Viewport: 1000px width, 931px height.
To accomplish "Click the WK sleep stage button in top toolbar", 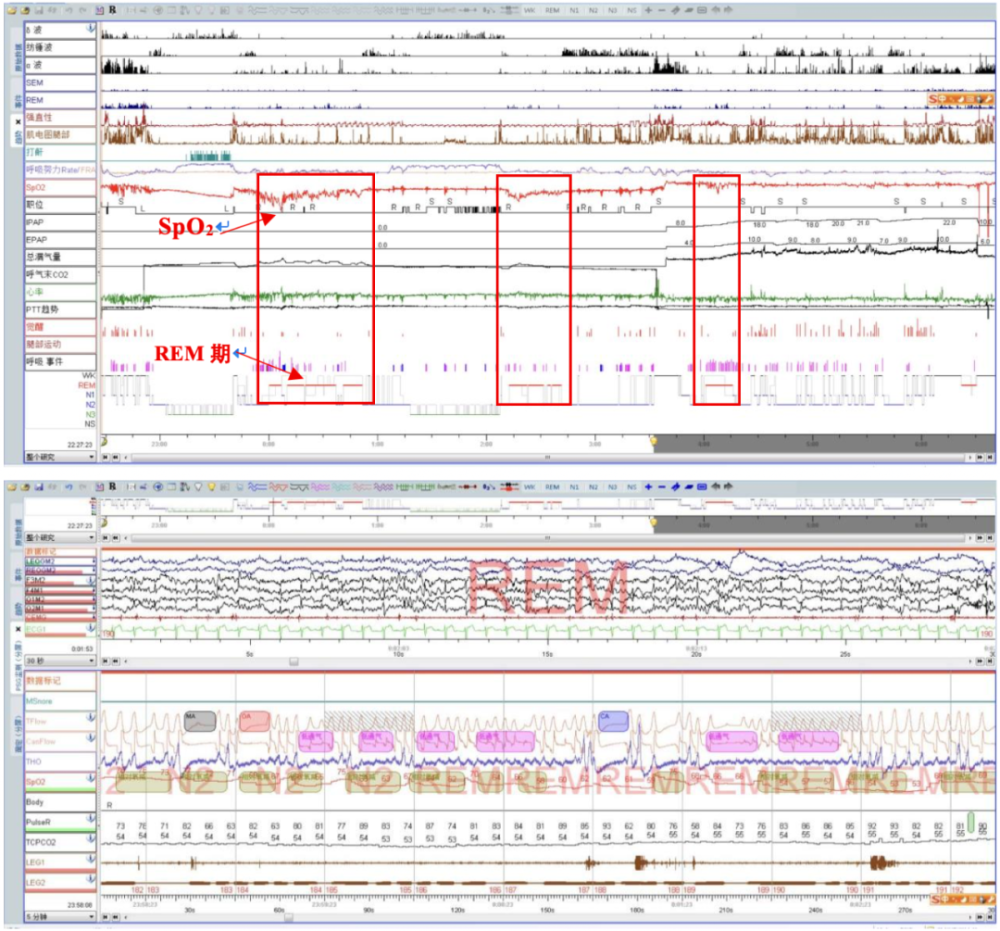I will [530, 10].
